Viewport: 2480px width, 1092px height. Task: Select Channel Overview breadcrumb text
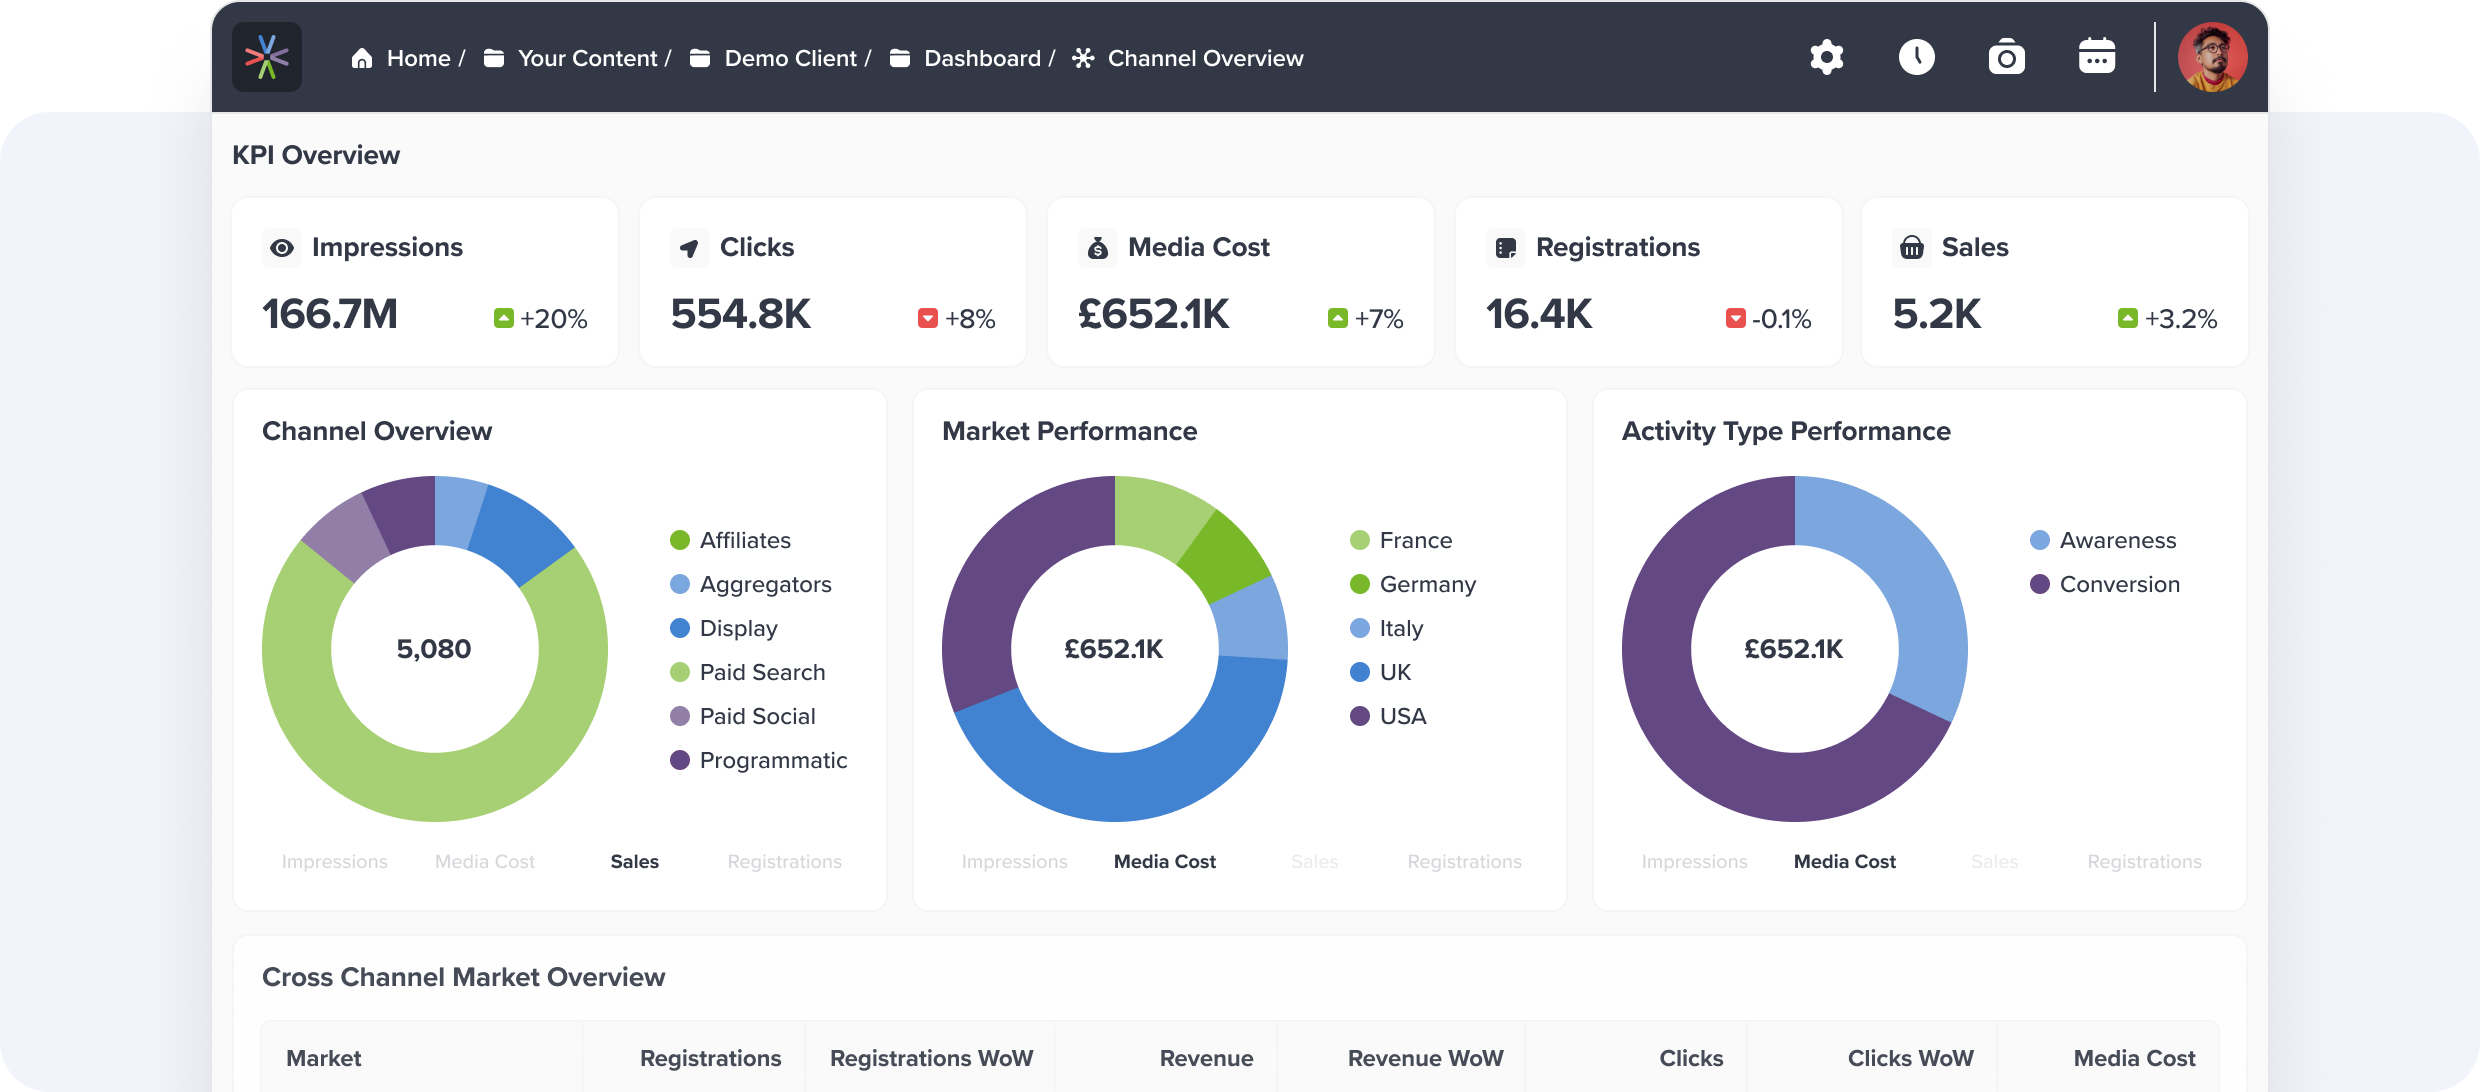tap(1205, 58)
